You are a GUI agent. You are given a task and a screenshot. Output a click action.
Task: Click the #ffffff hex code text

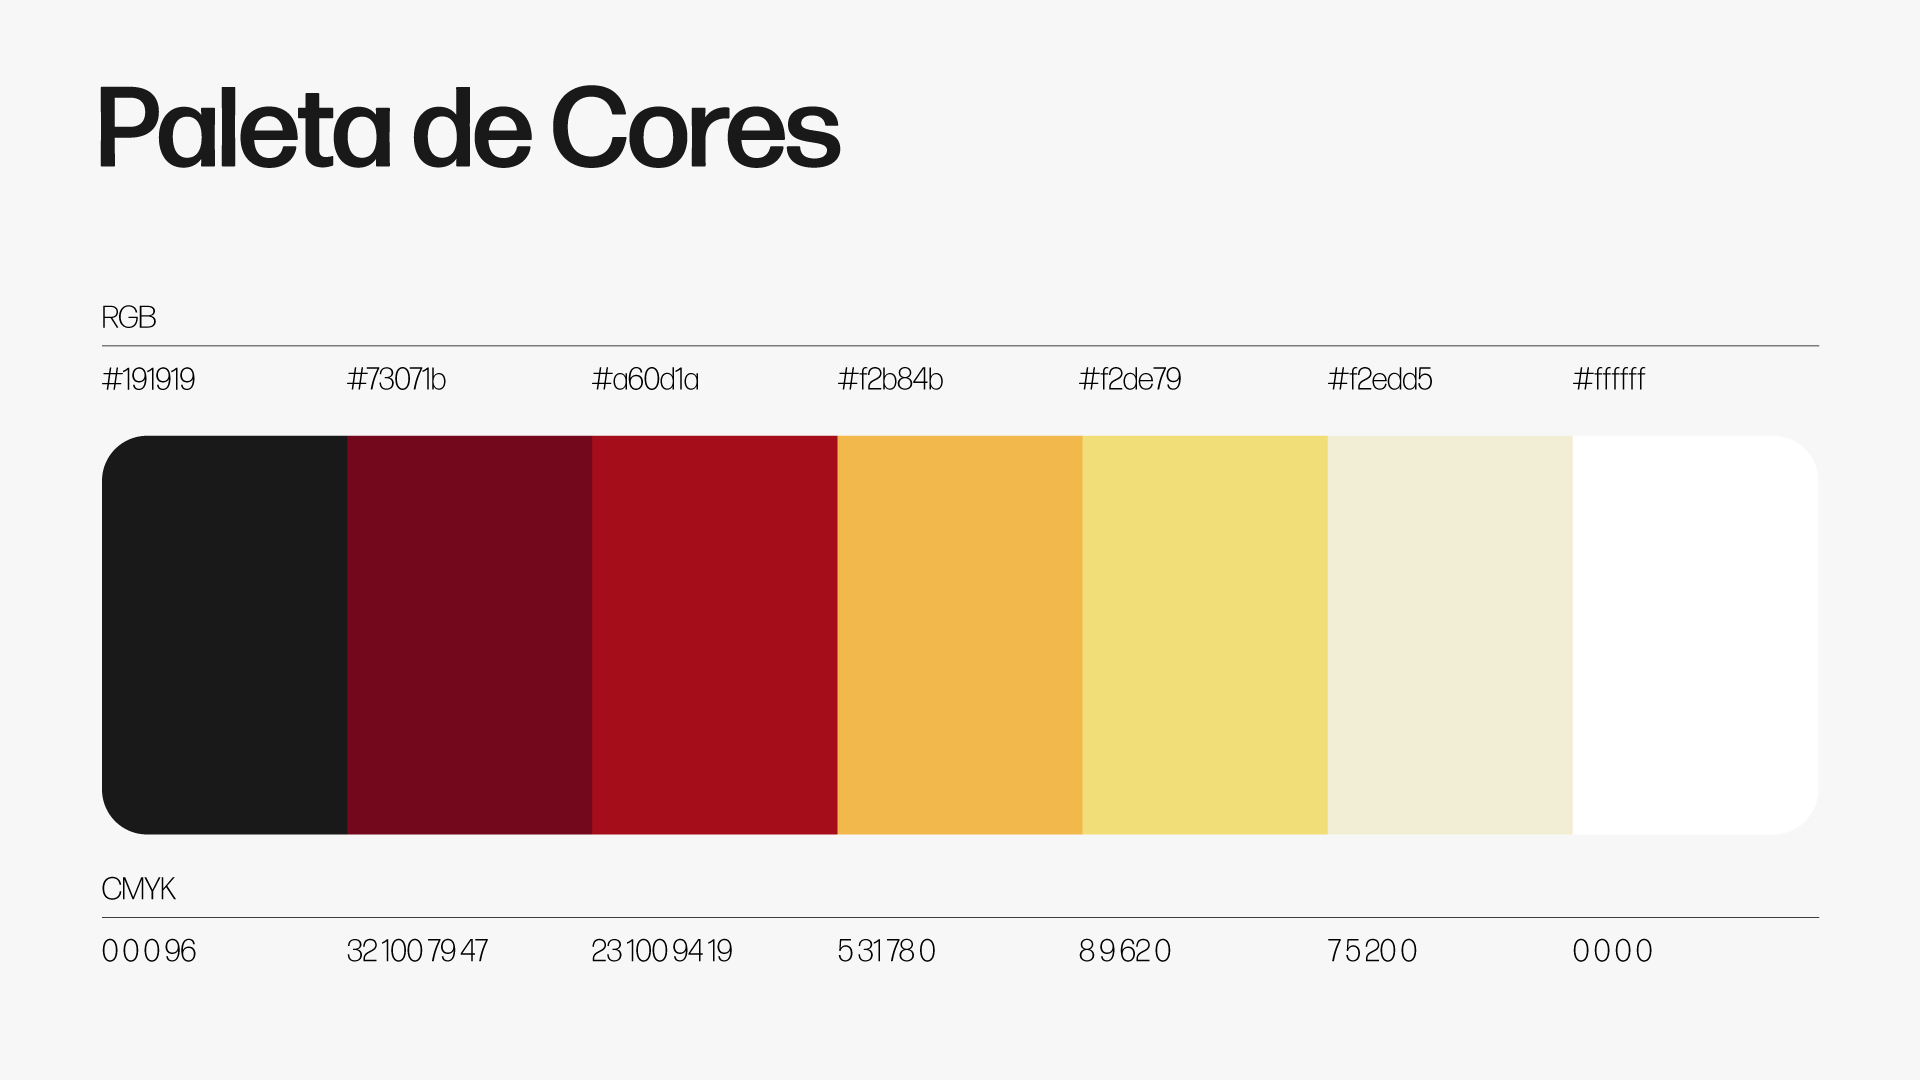(x=1609, y=379)
